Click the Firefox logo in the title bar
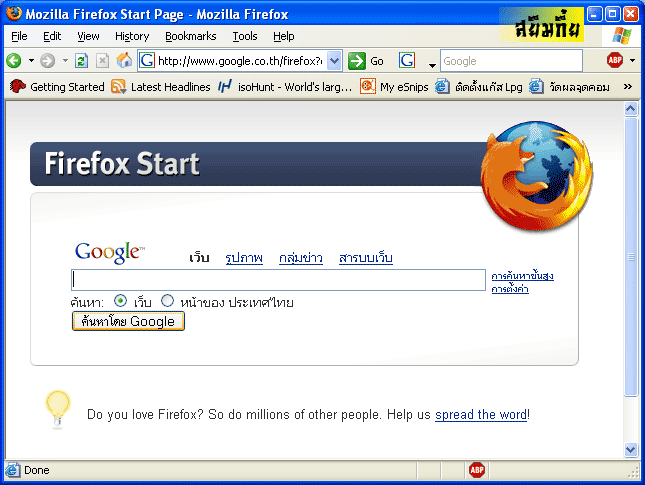 pyautogui.click(x=14, y=14)
